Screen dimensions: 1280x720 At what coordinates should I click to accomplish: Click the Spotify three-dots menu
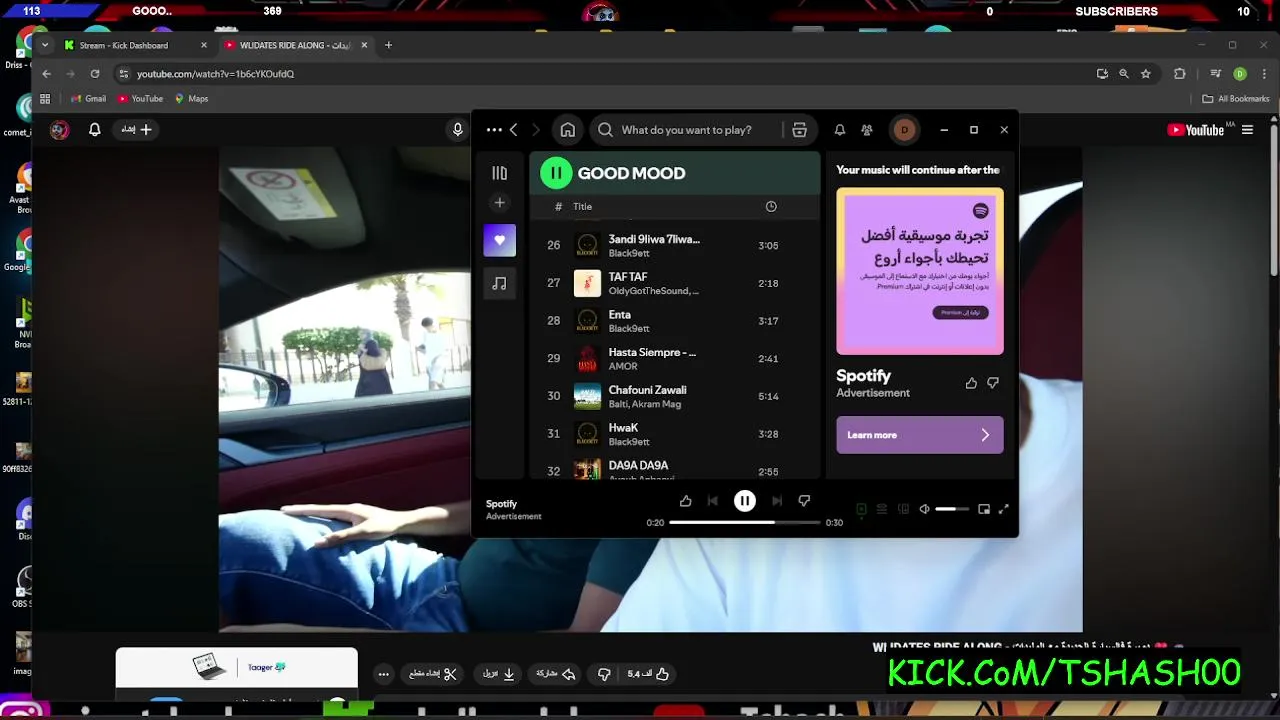[494, 130]
